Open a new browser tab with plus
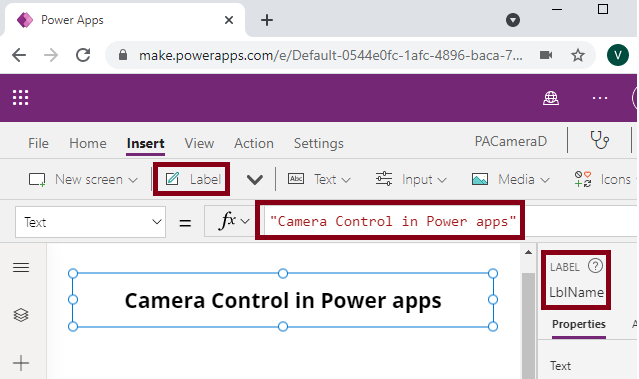The image size is (639, 379). tap(267, 20)
